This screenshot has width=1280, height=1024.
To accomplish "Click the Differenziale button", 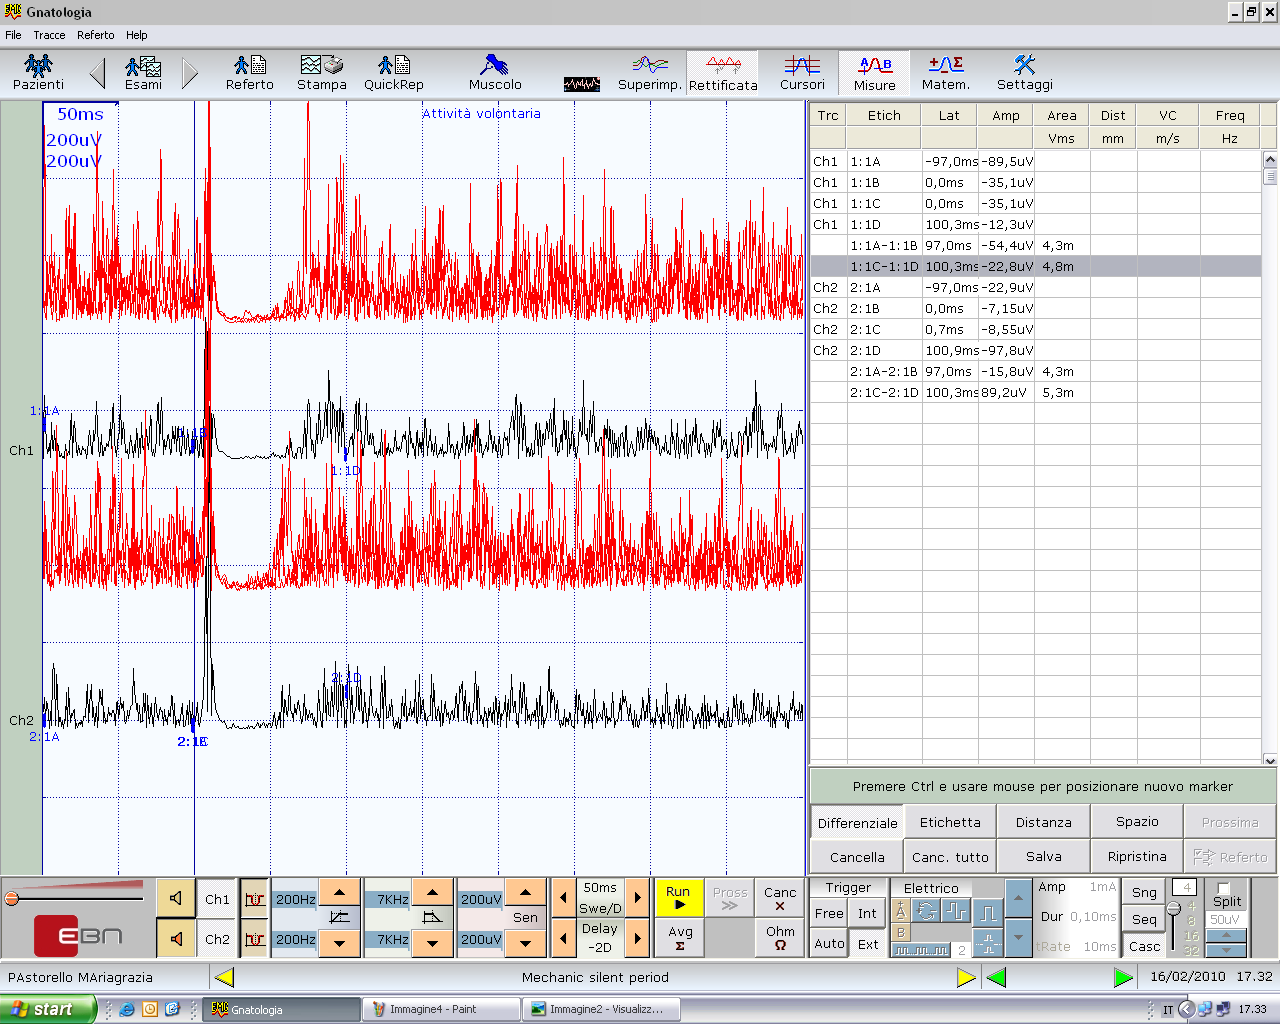I will coord(857,823).
